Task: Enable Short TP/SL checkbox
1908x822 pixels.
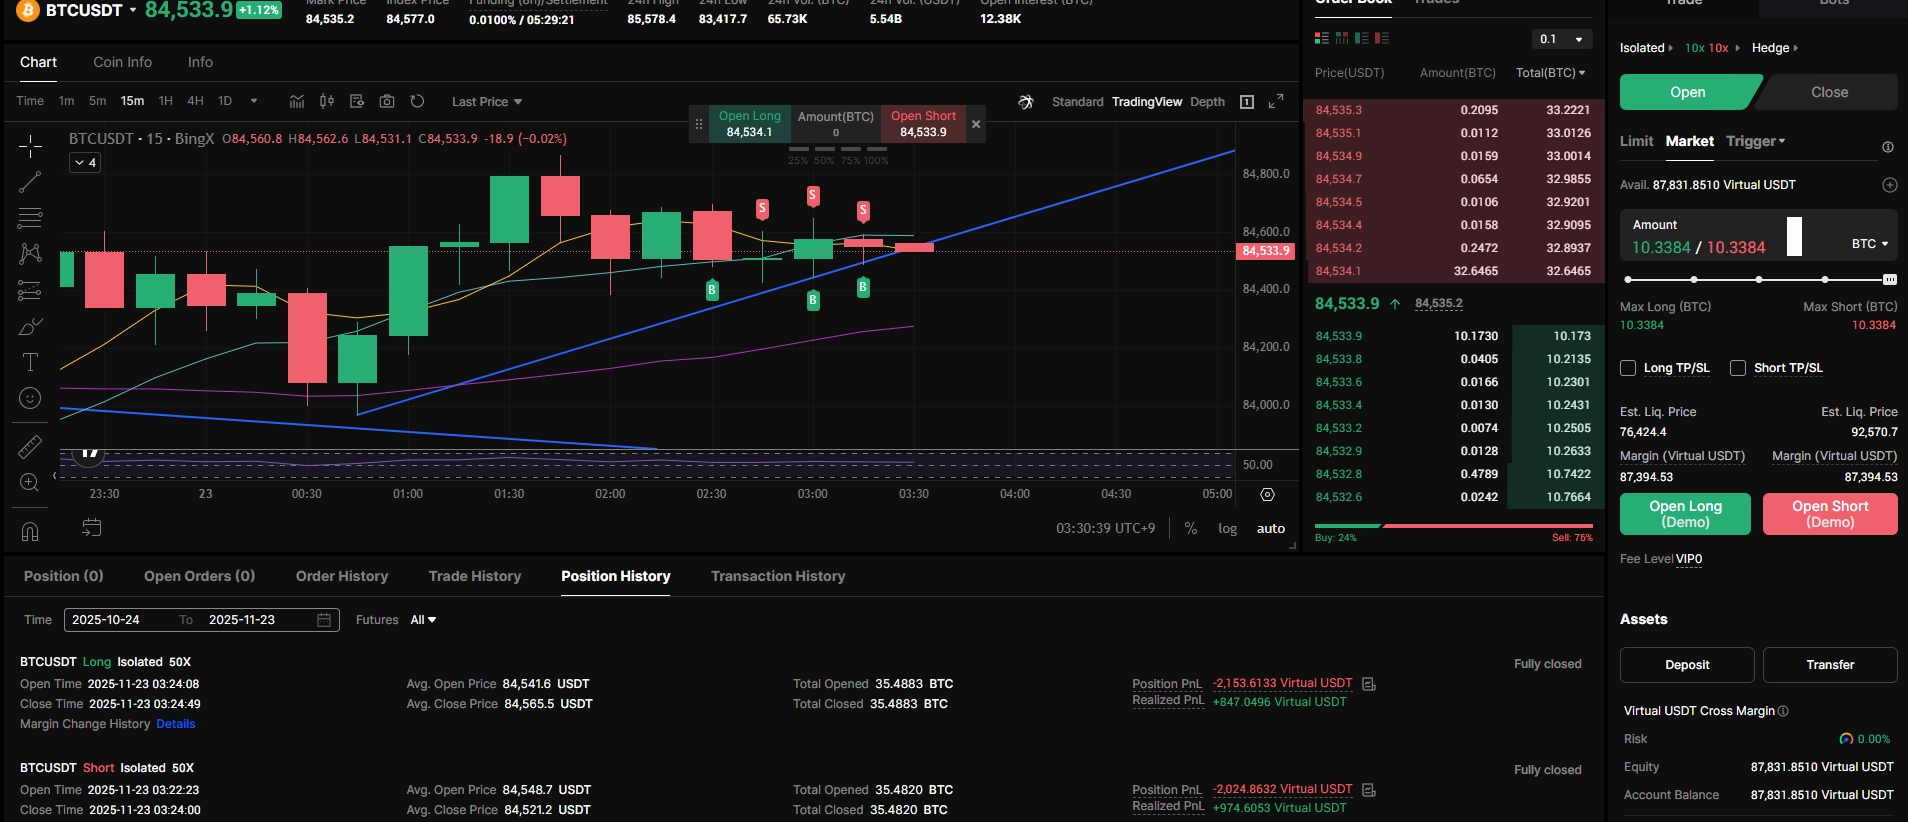Action: pos(1738,368)
